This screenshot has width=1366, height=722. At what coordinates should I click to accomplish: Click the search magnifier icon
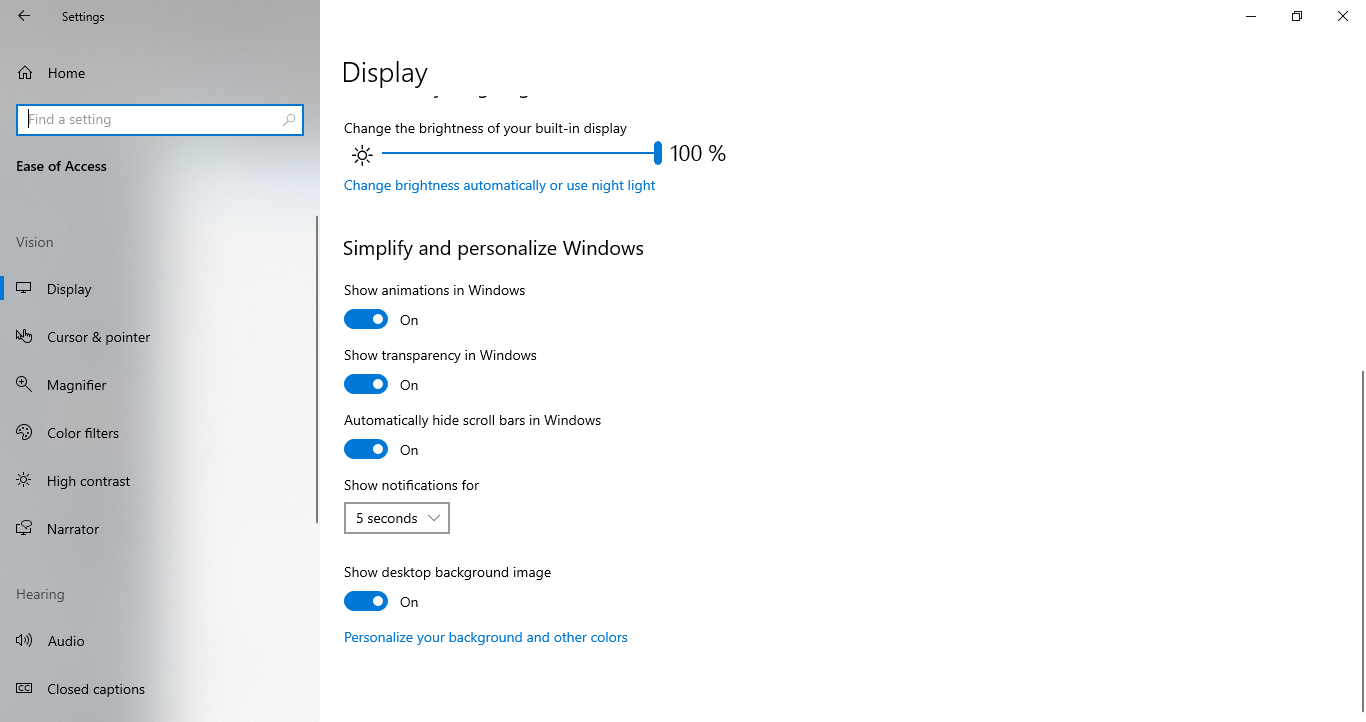(x=289, y=120)
